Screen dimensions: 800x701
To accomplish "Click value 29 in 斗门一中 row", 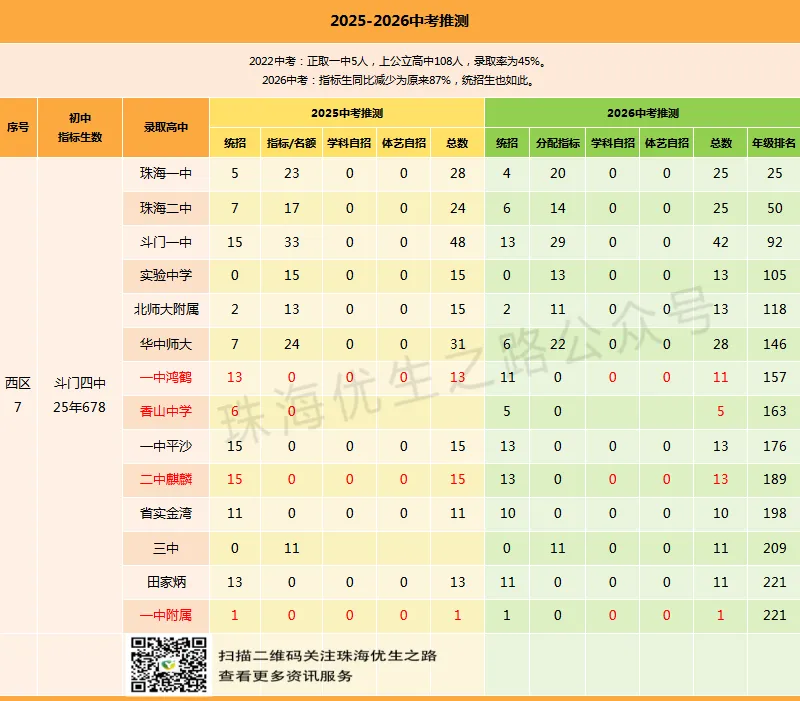I will click(x=558, y=242).
